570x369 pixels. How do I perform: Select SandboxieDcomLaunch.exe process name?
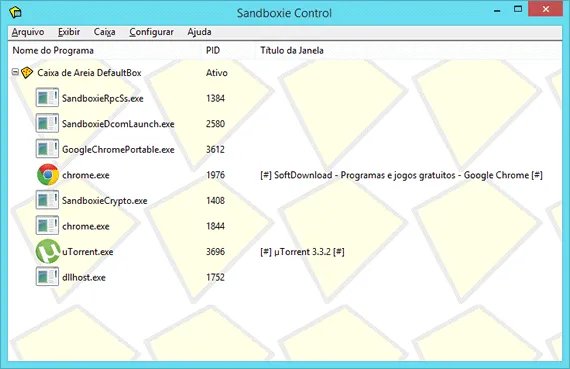[118, 124]
